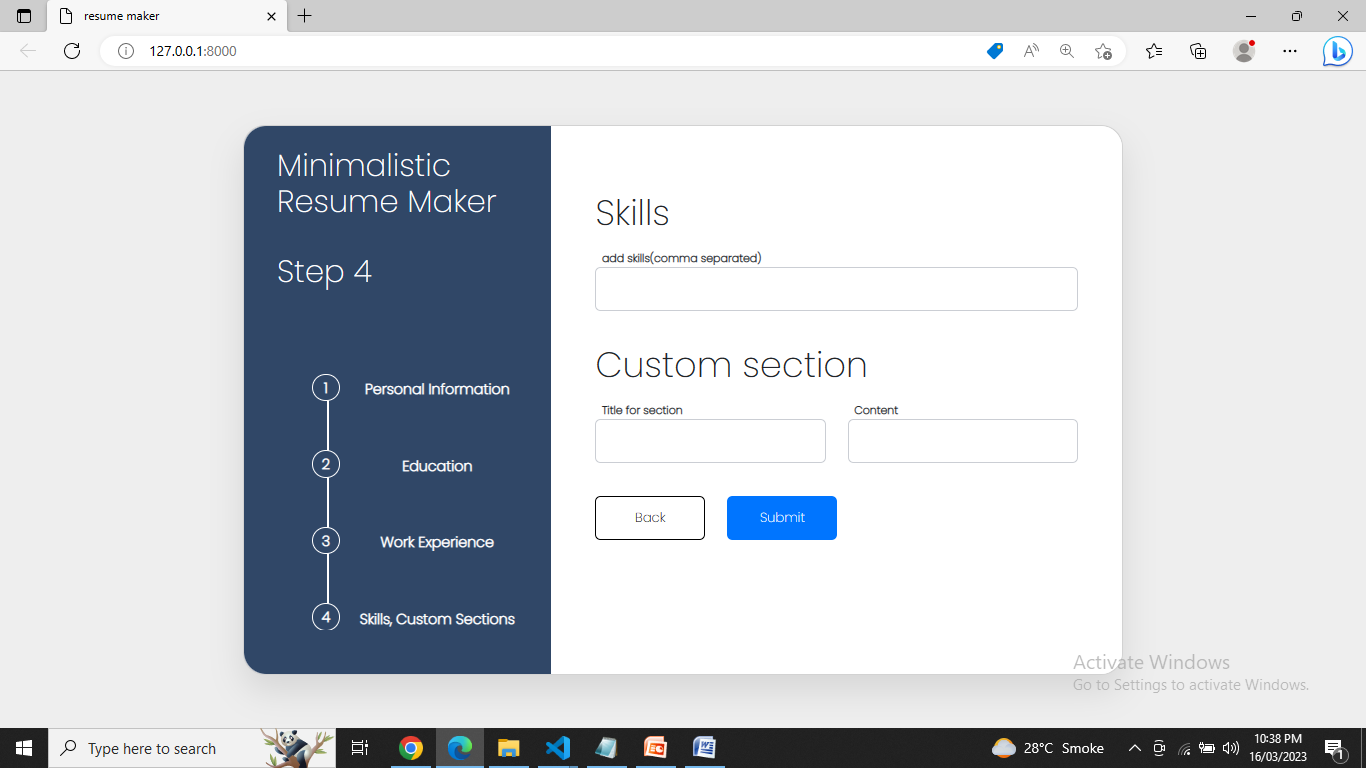
Task: Click the Title for section field
Action: (x=710, y=440)
